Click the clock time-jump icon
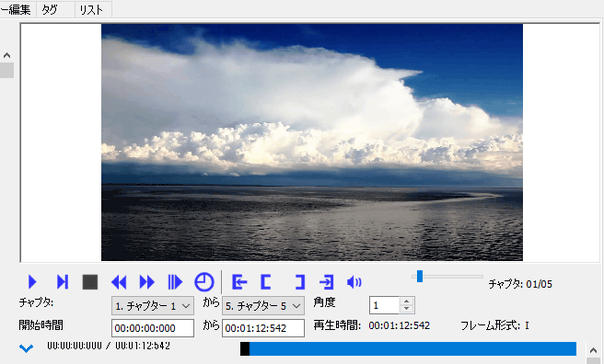 coord(204,282)
